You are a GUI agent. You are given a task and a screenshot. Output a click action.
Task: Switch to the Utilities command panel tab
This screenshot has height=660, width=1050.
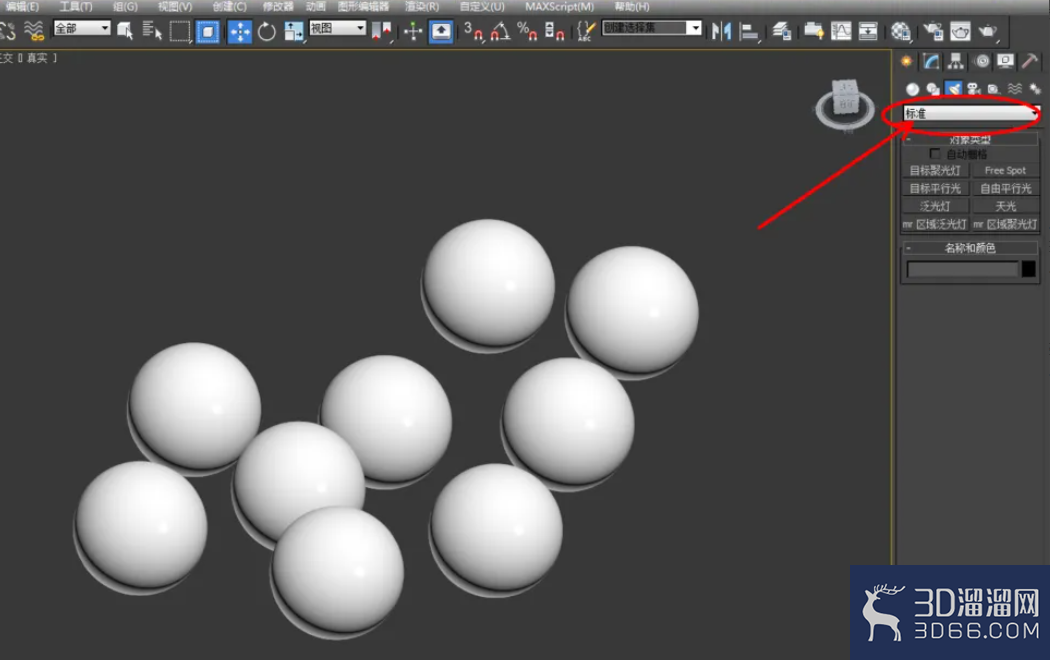1030,62
